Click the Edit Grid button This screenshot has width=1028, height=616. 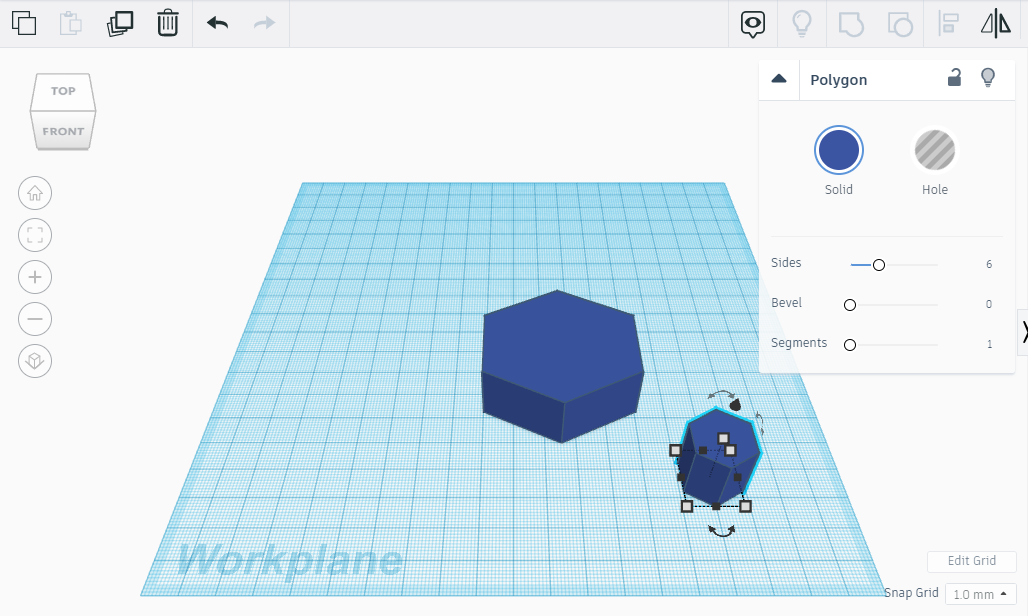971,561
